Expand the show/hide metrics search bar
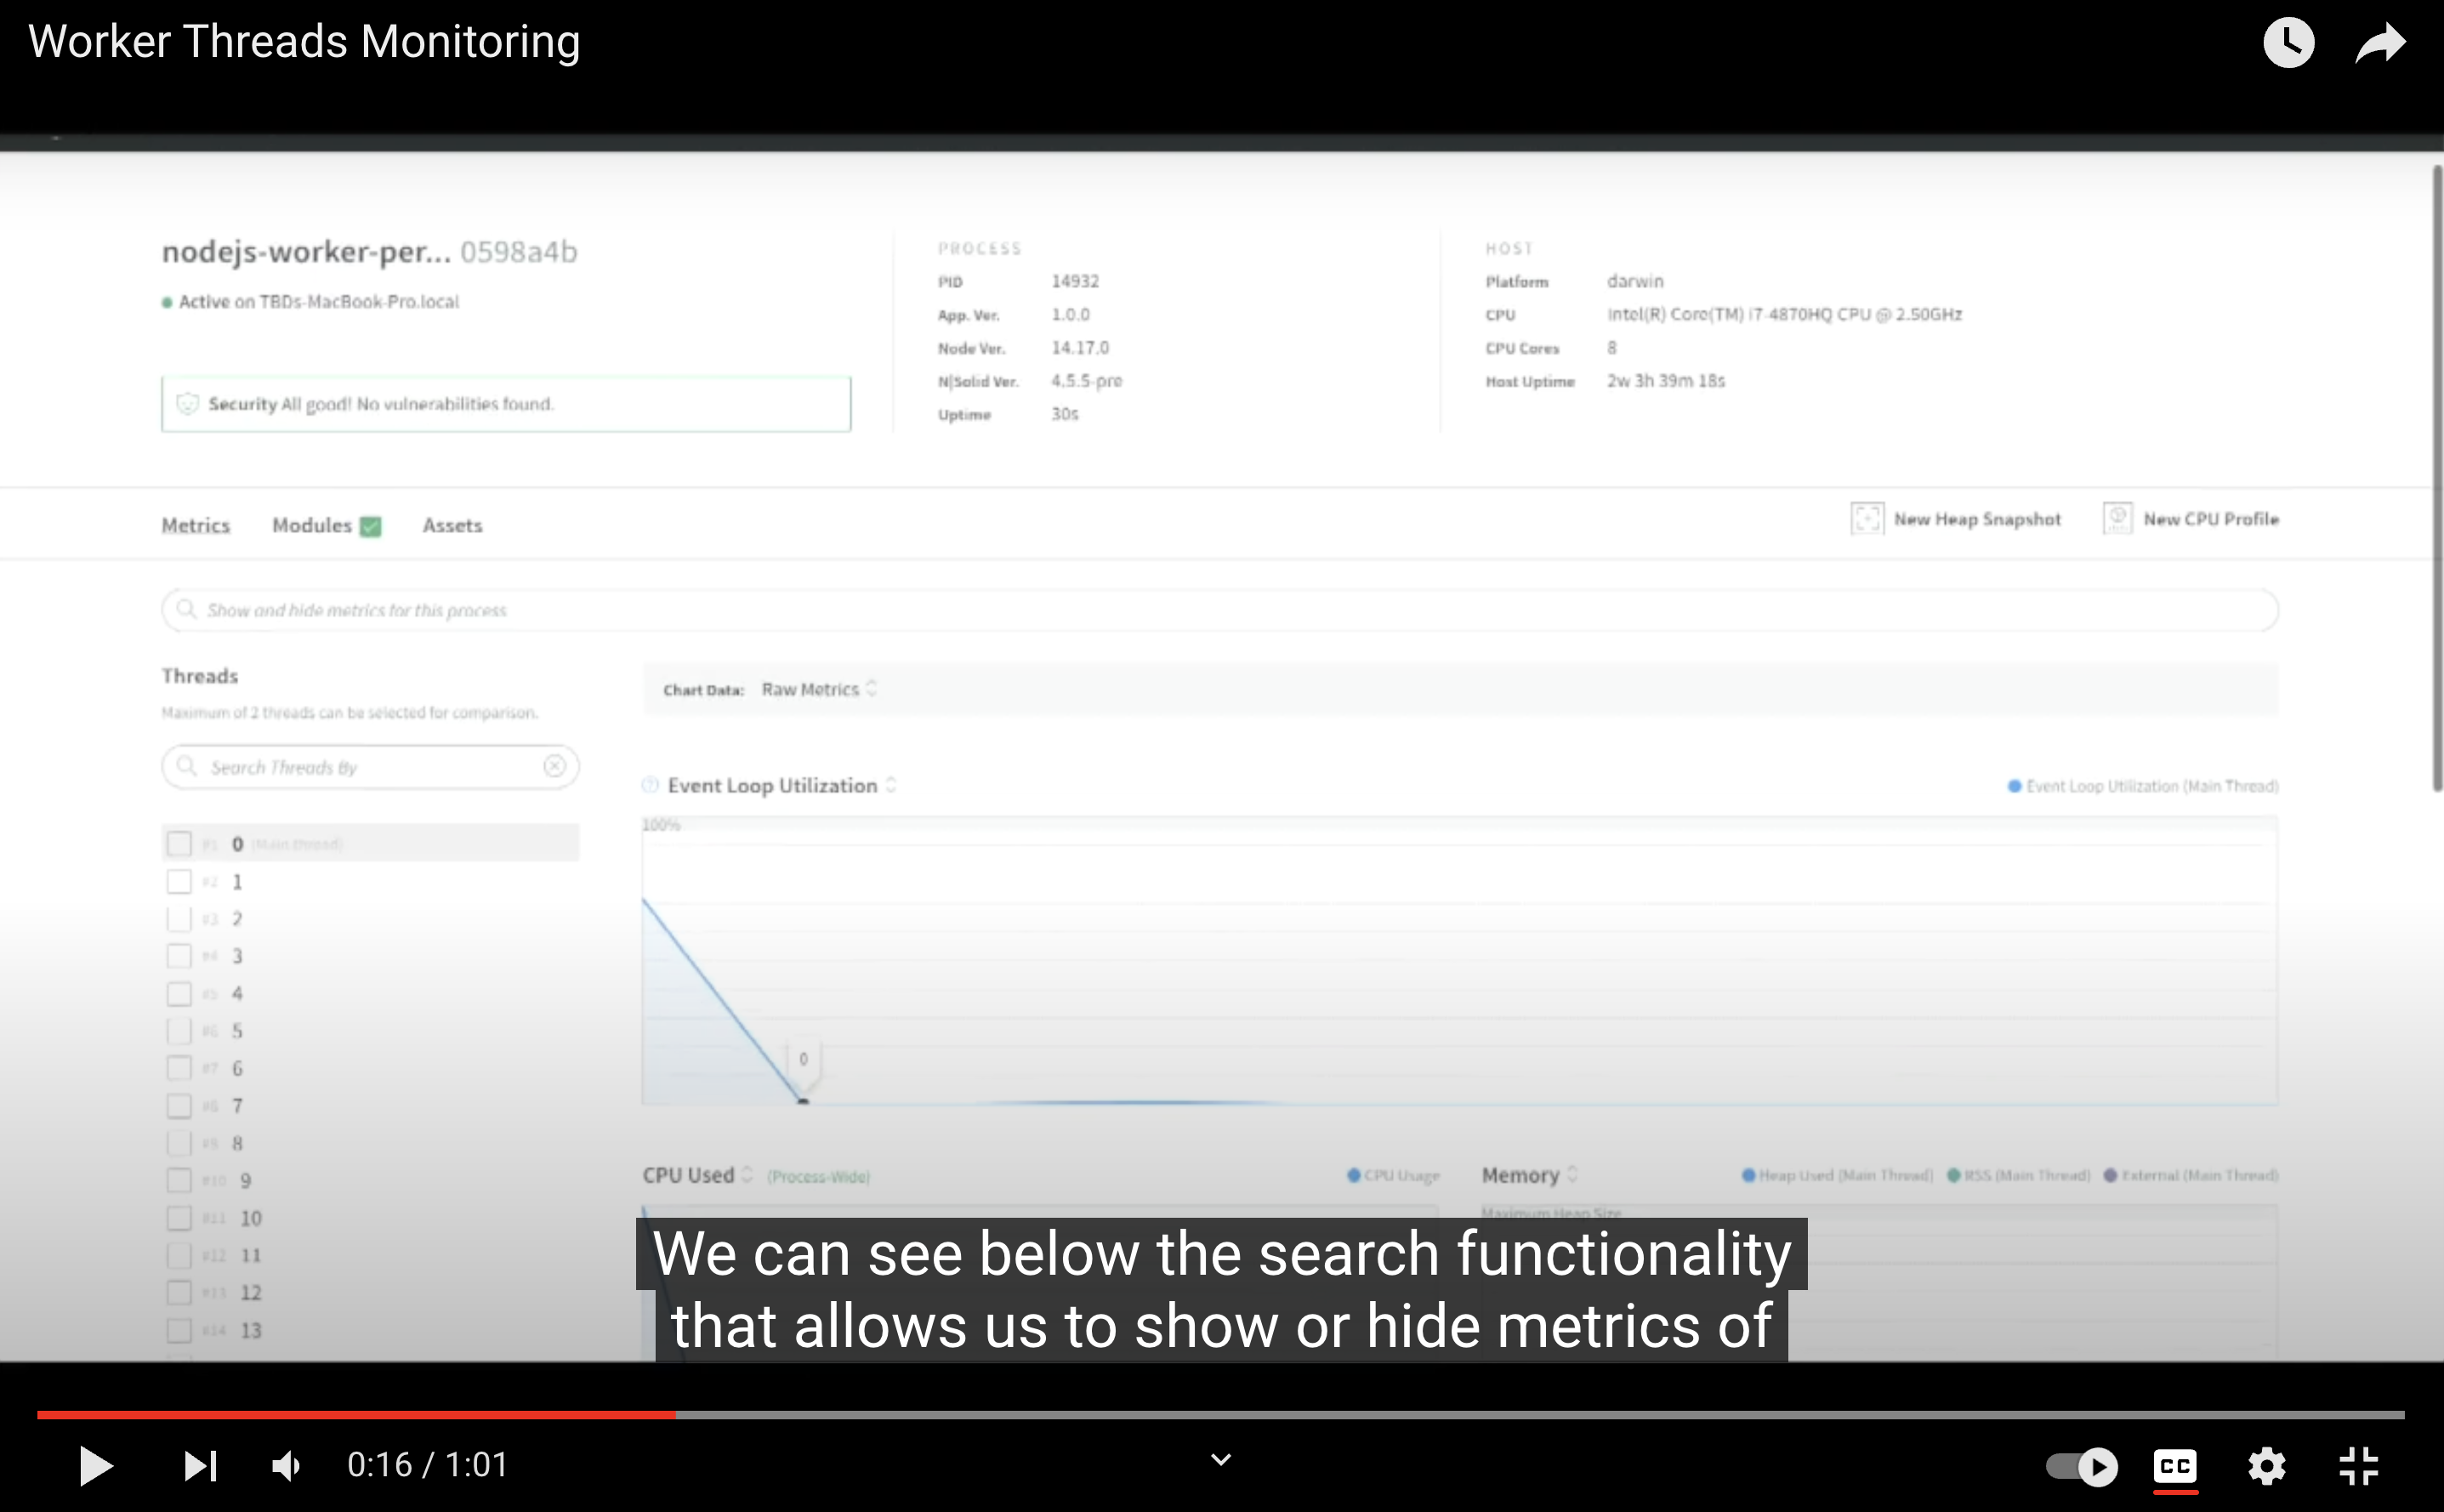Viewport: 2444px width, 1512px height. [x=1219, y=607]
